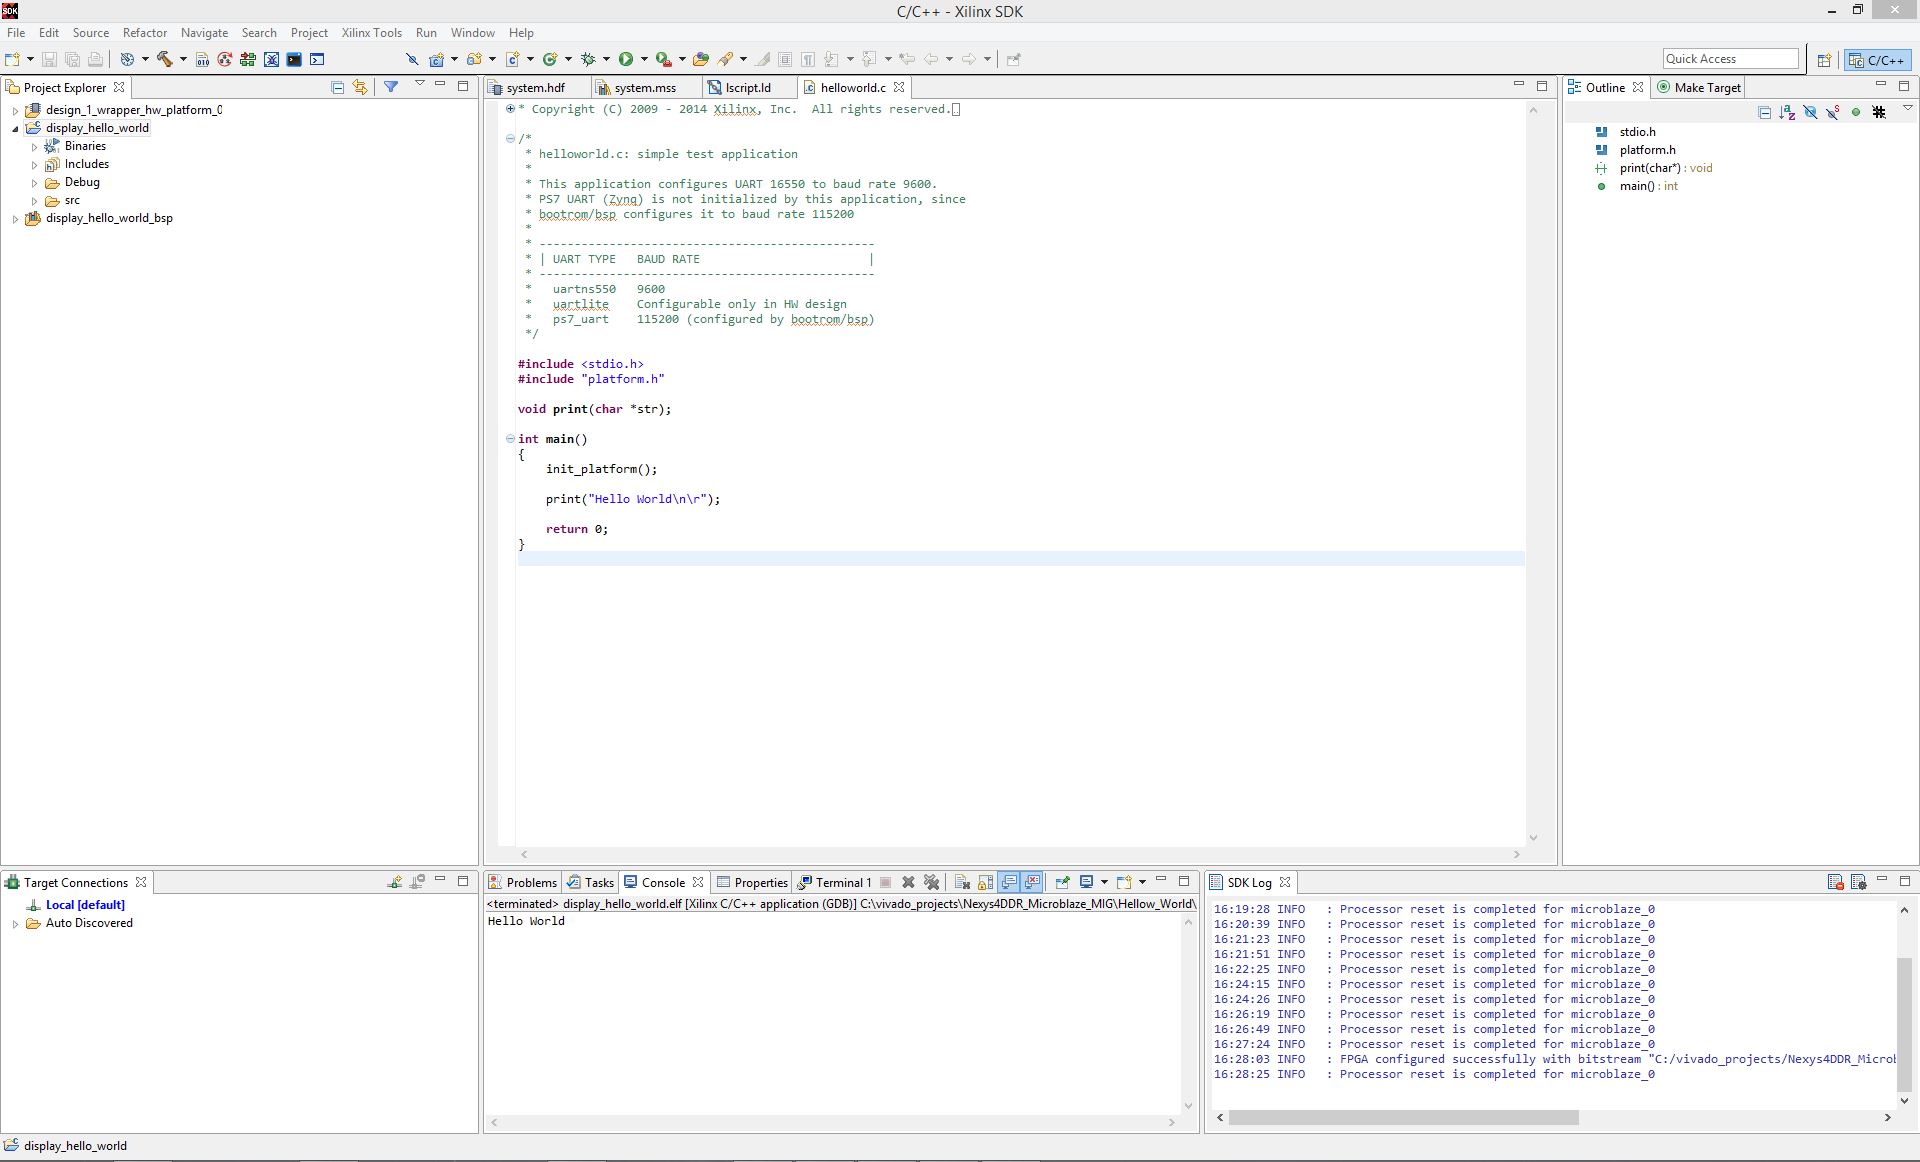Viewport: 1920px width, 1162px height.
Task: Select the C/C++ perspective button
Action: 1877,60
